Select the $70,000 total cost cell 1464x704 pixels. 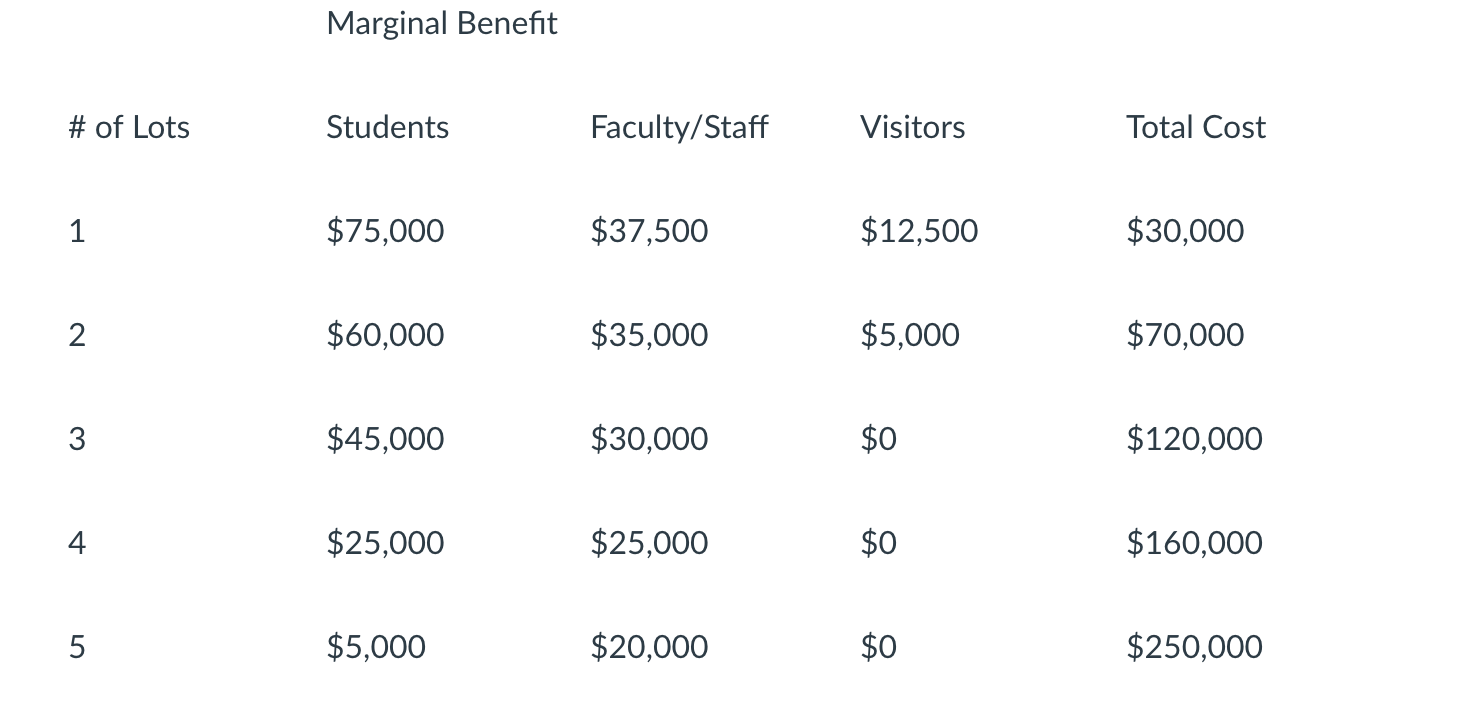tap(1185, 335)
